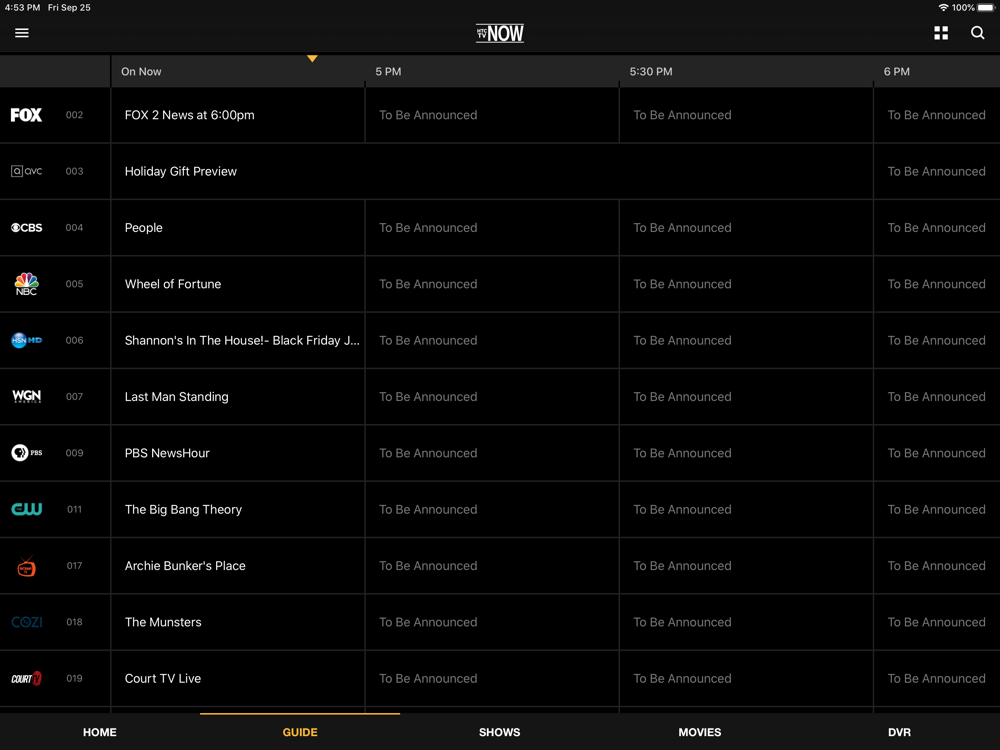Select the CBS channel logo
Image resolution: width=1000 pixels, height=750 pixels.
[27, 228]
